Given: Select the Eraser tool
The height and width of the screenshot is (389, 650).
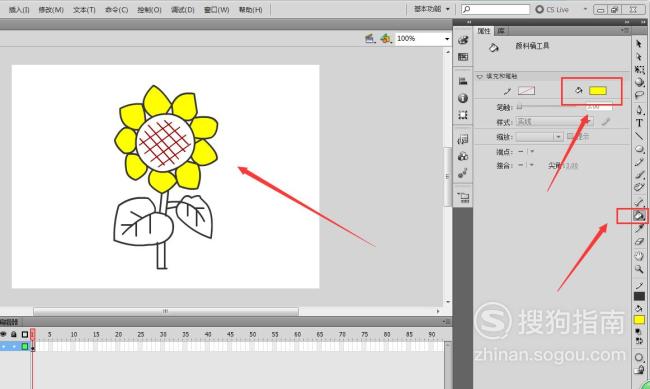Looking at the screenshot, I should (639, 241).
